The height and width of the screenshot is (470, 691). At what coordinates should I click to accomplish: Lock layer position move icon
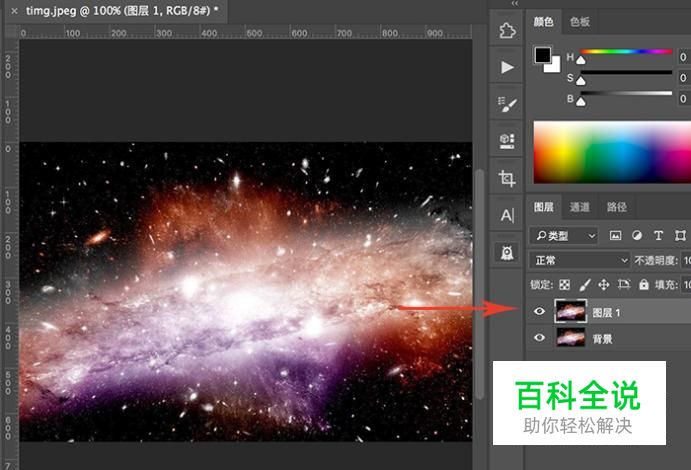(604, 285)
